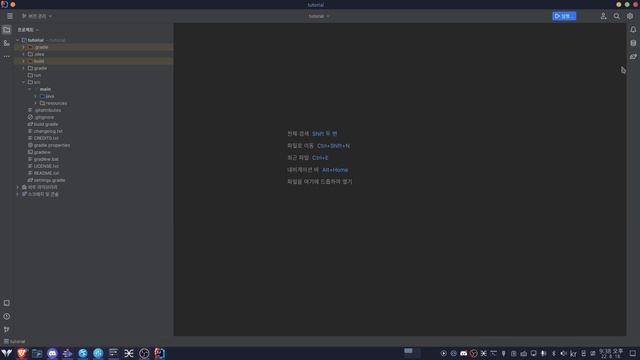Open file manager from taskbar
Screen dimensions: 640x360
(x=37, y=353)
